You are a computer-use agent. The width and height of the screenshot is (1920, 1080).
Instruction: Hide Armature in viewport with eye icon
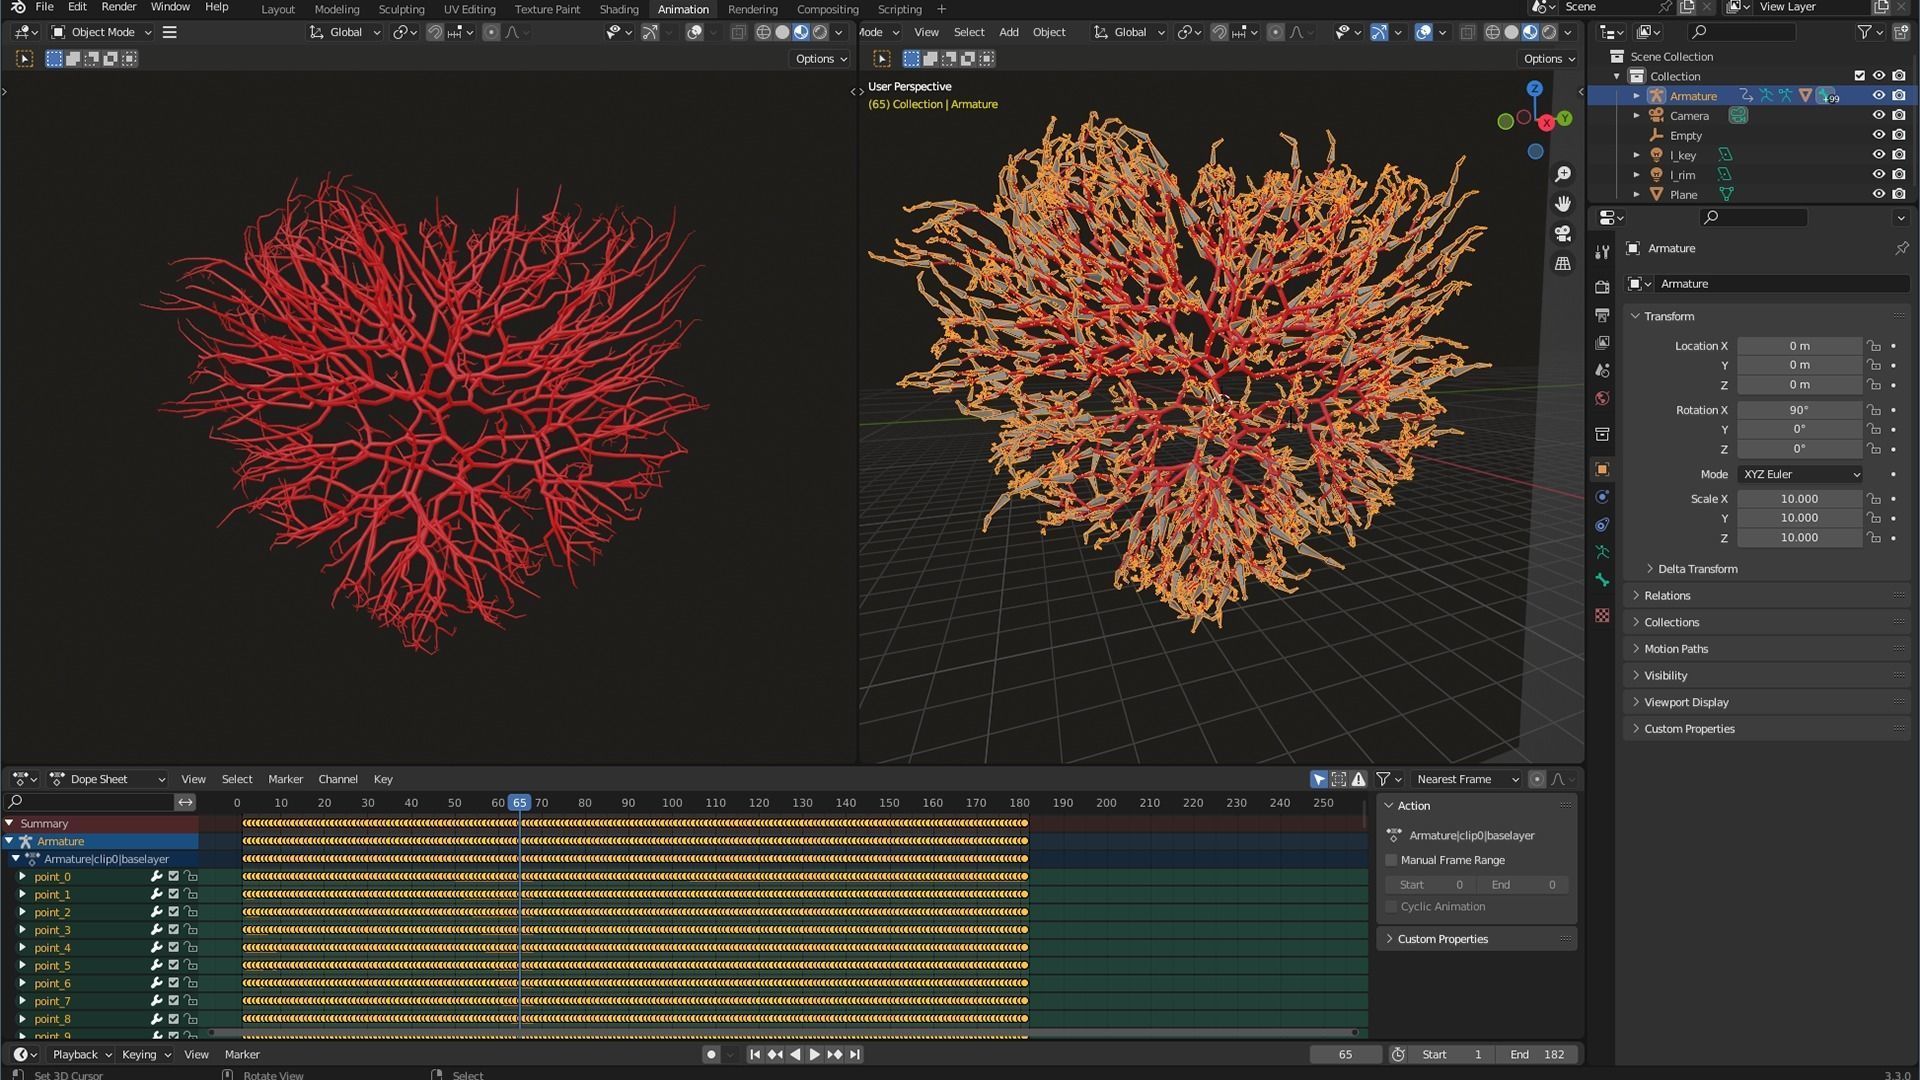[1878, 96]
